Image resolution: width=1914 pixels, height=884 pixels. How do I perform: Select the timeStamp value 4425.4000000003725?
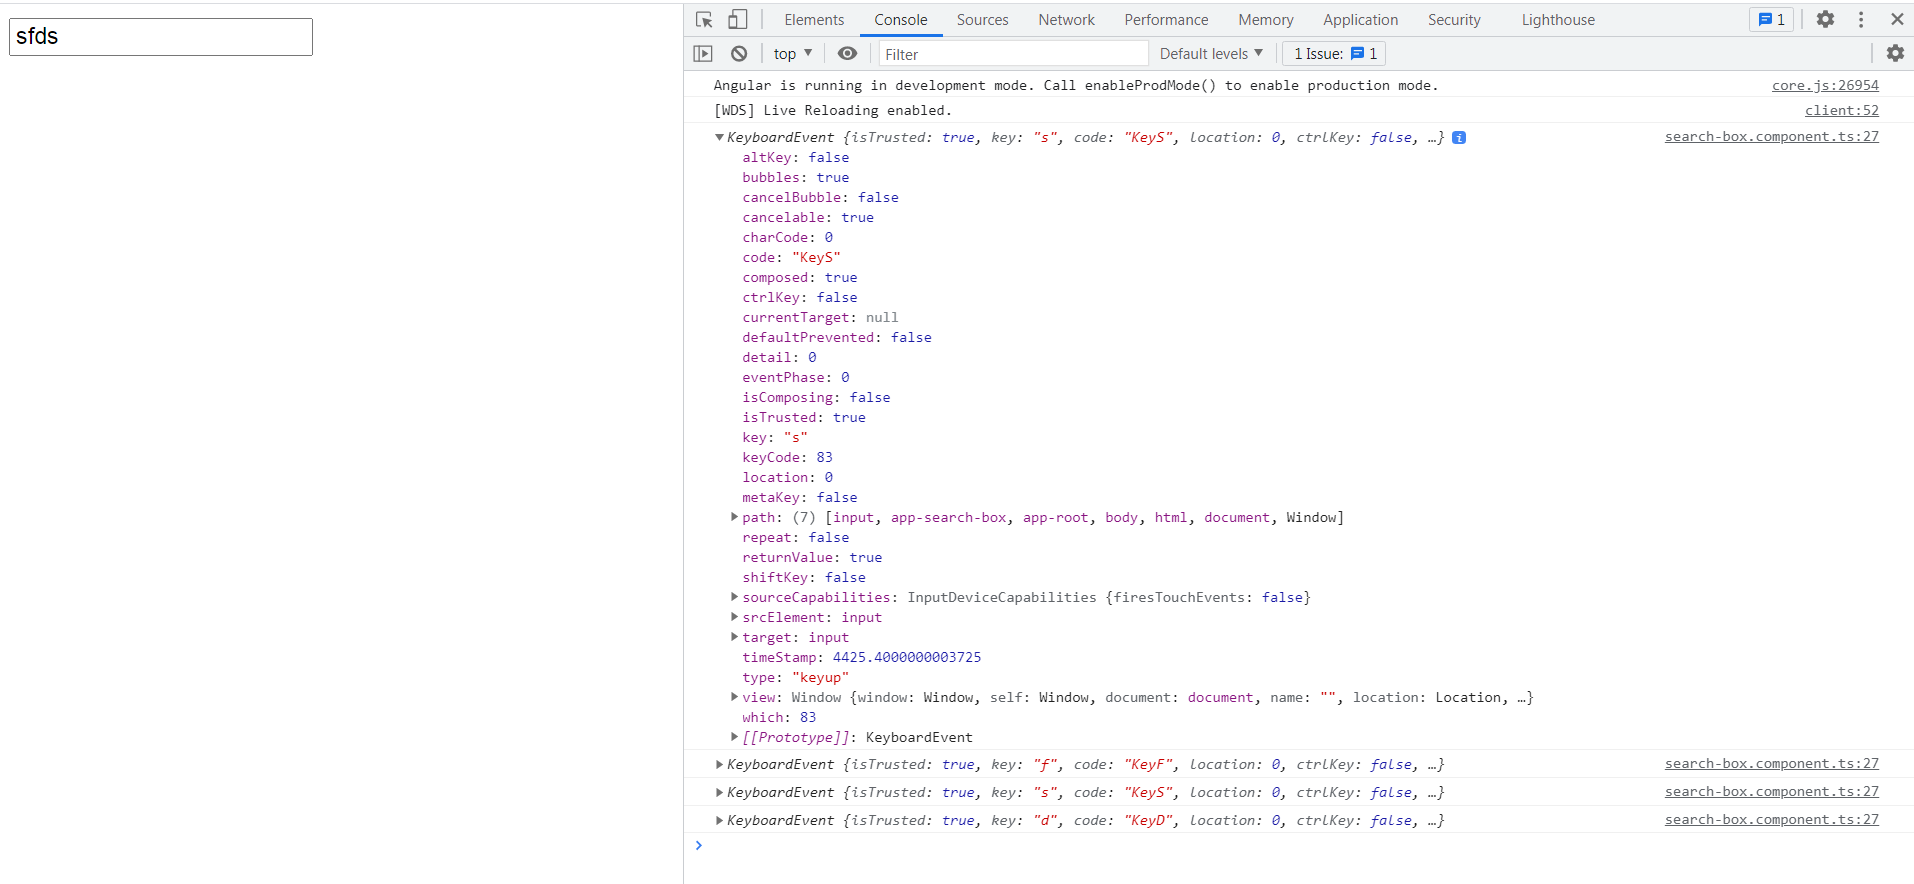[x=907, y=658]
